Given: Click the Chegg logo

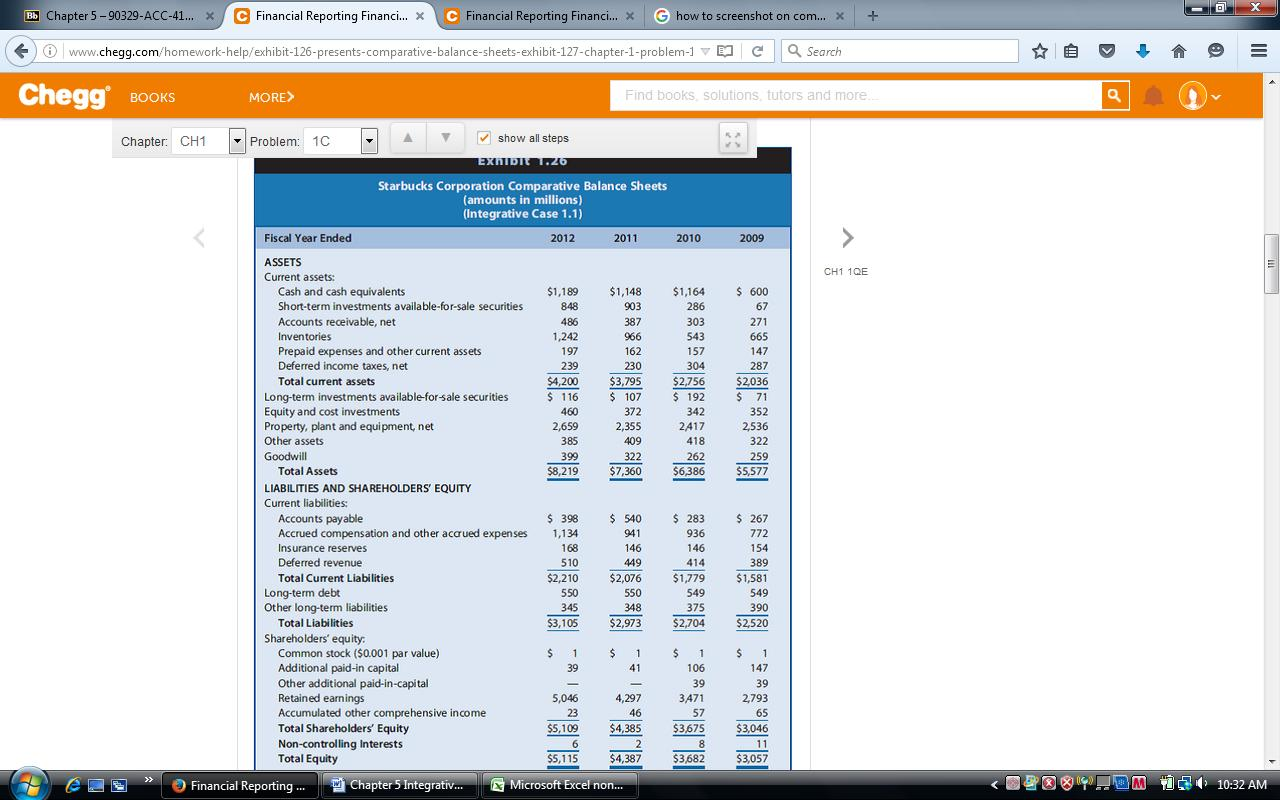Looking at the screenshot, I should pyautogui.click(x=64, y=95).
